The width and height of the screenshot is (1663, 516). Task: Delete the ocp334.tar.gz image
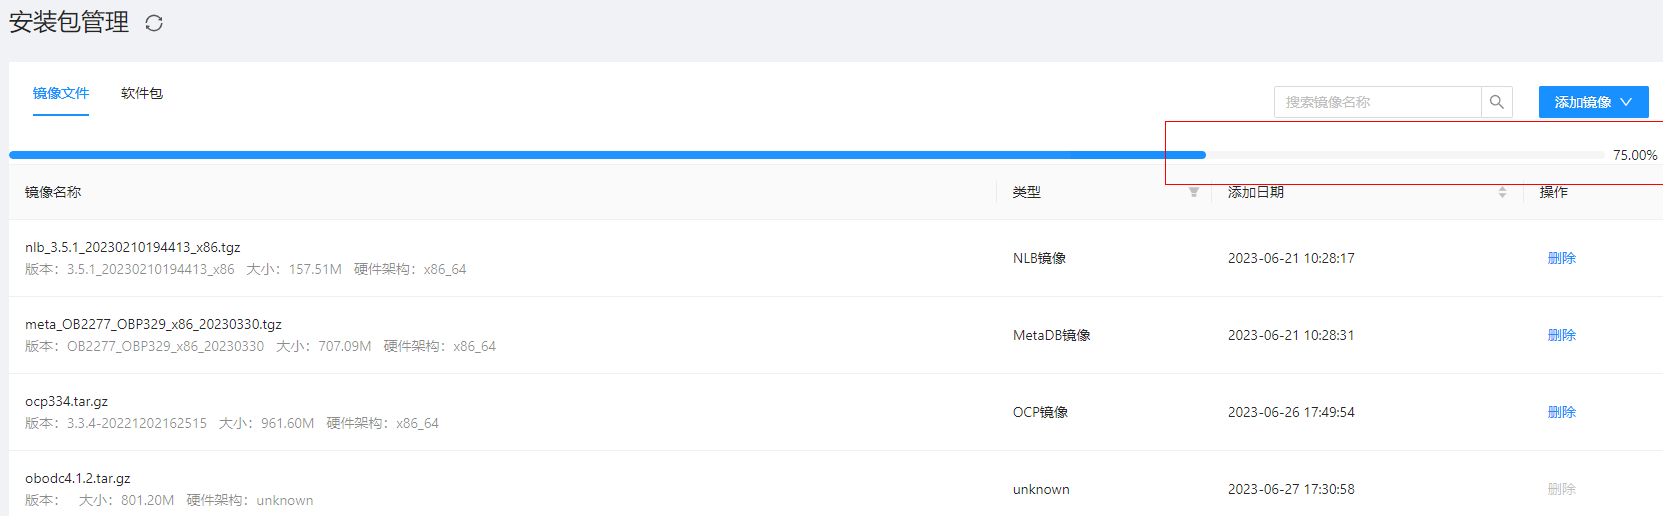(x=1561, y=412)
